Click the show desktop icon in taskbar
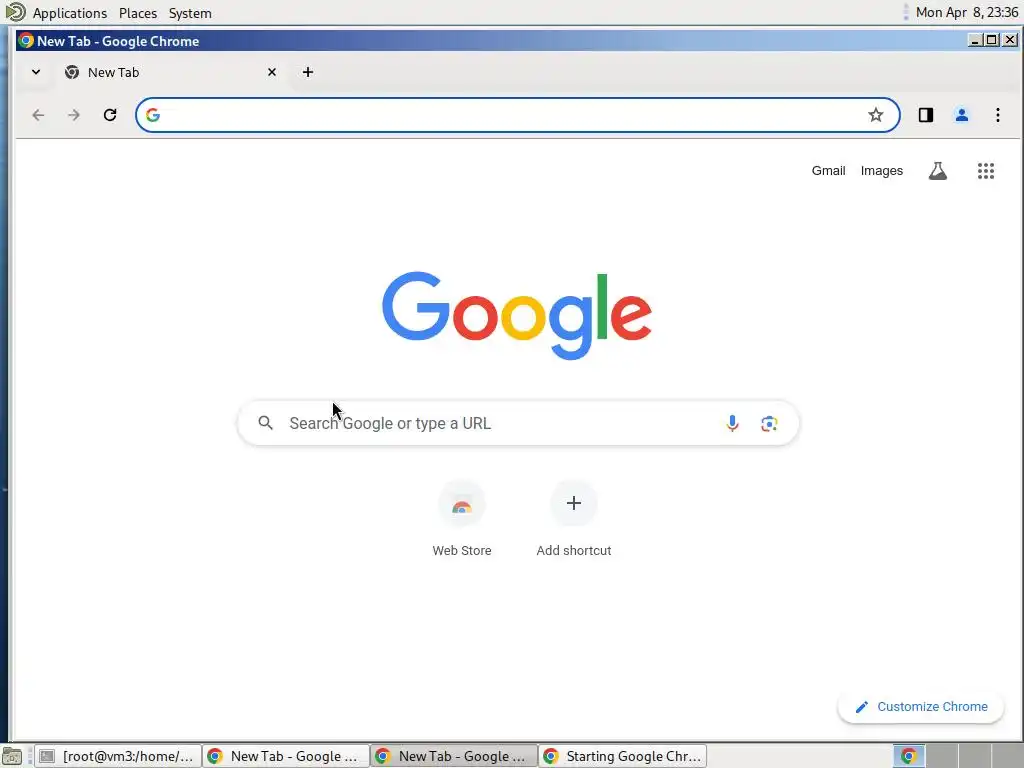Viewport: 1024px width, 768px height. [12, 756]
